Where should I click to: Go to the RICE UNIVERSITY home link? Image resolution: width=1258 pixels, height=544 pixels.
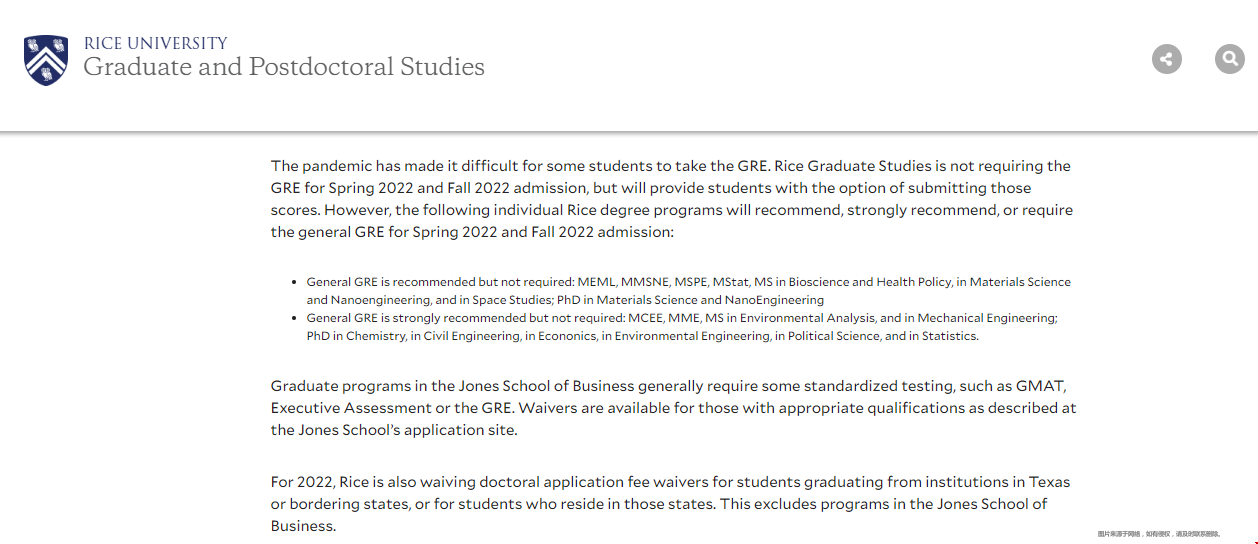pyautogui.click(x=156, y=43)
